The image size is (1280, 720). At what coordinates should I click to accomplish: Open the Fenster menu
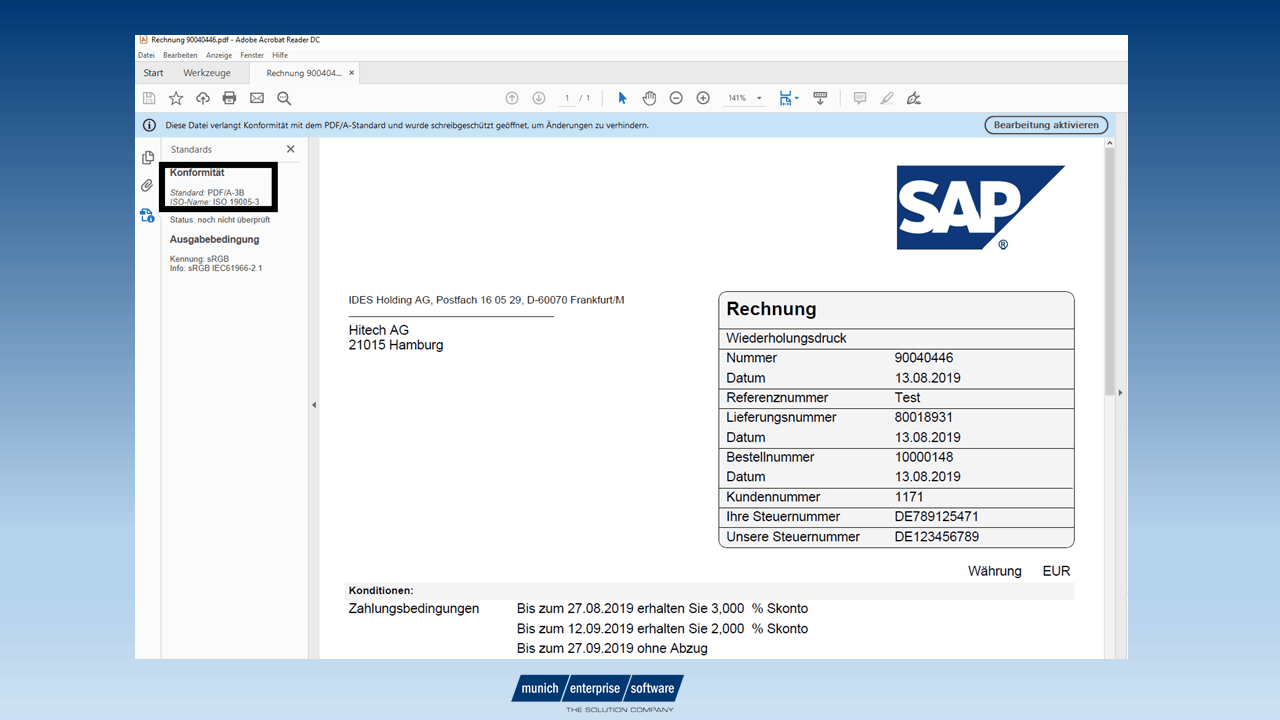(x=252, y=55)
